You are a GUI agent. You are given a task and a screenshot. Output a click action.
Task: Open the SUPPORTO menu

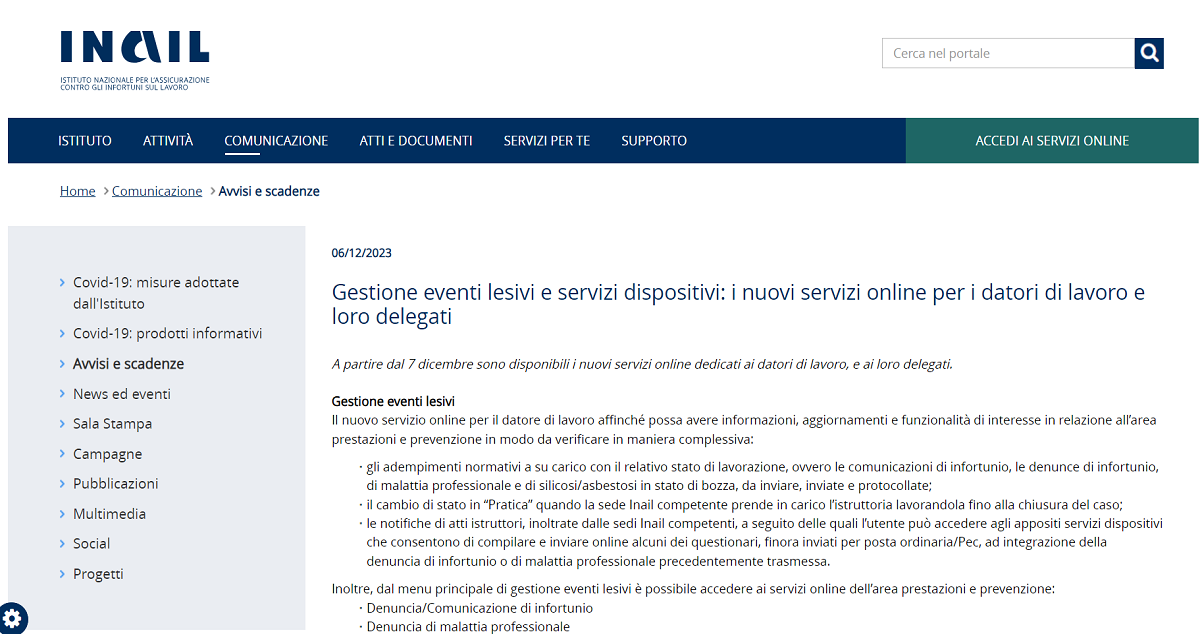click(x=654, y=141)
